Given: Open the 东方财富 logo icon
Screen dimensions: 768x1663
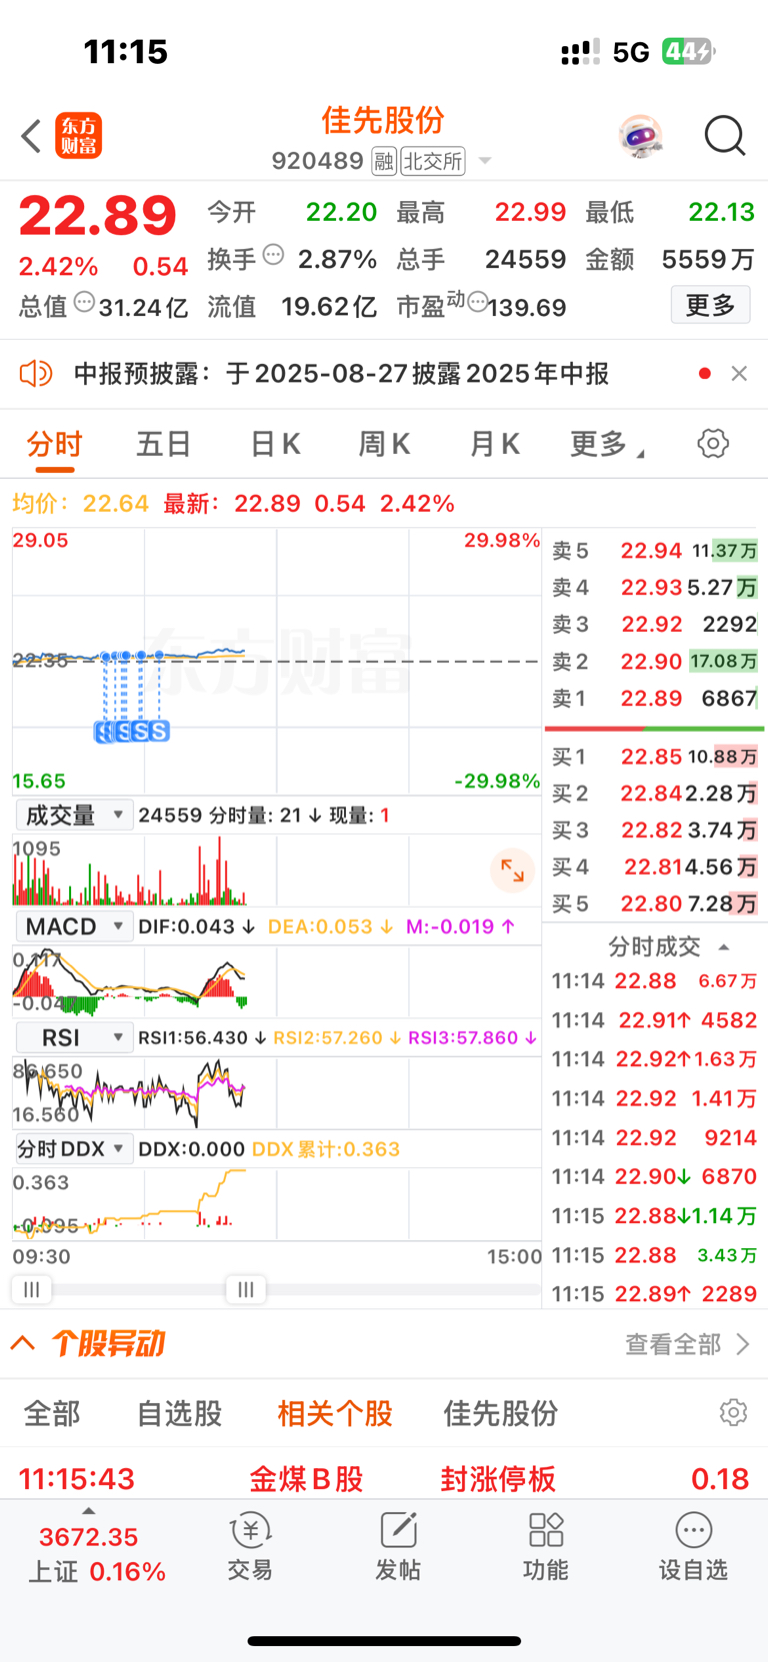Looking at the screenshot, I should (78, 136).
